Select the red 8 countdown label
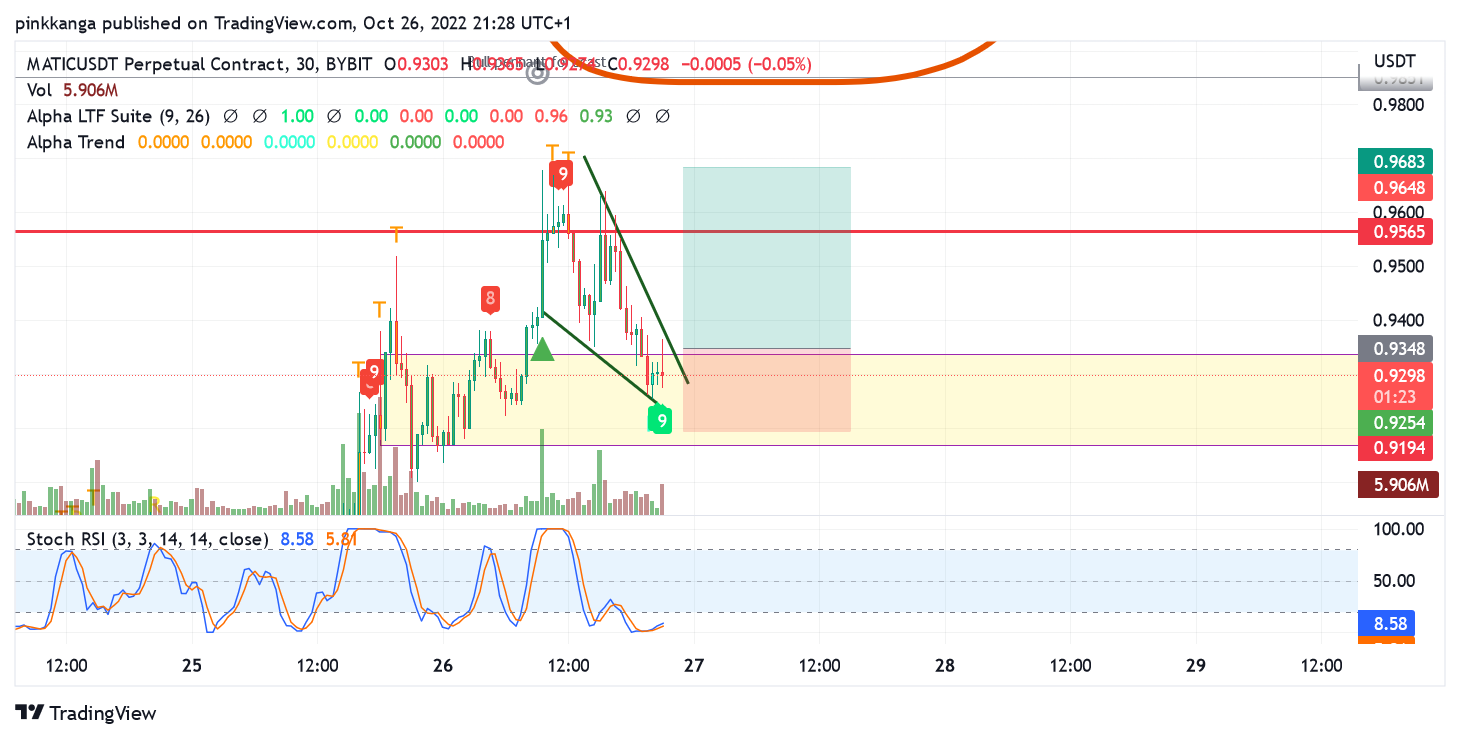 point(490,298)
